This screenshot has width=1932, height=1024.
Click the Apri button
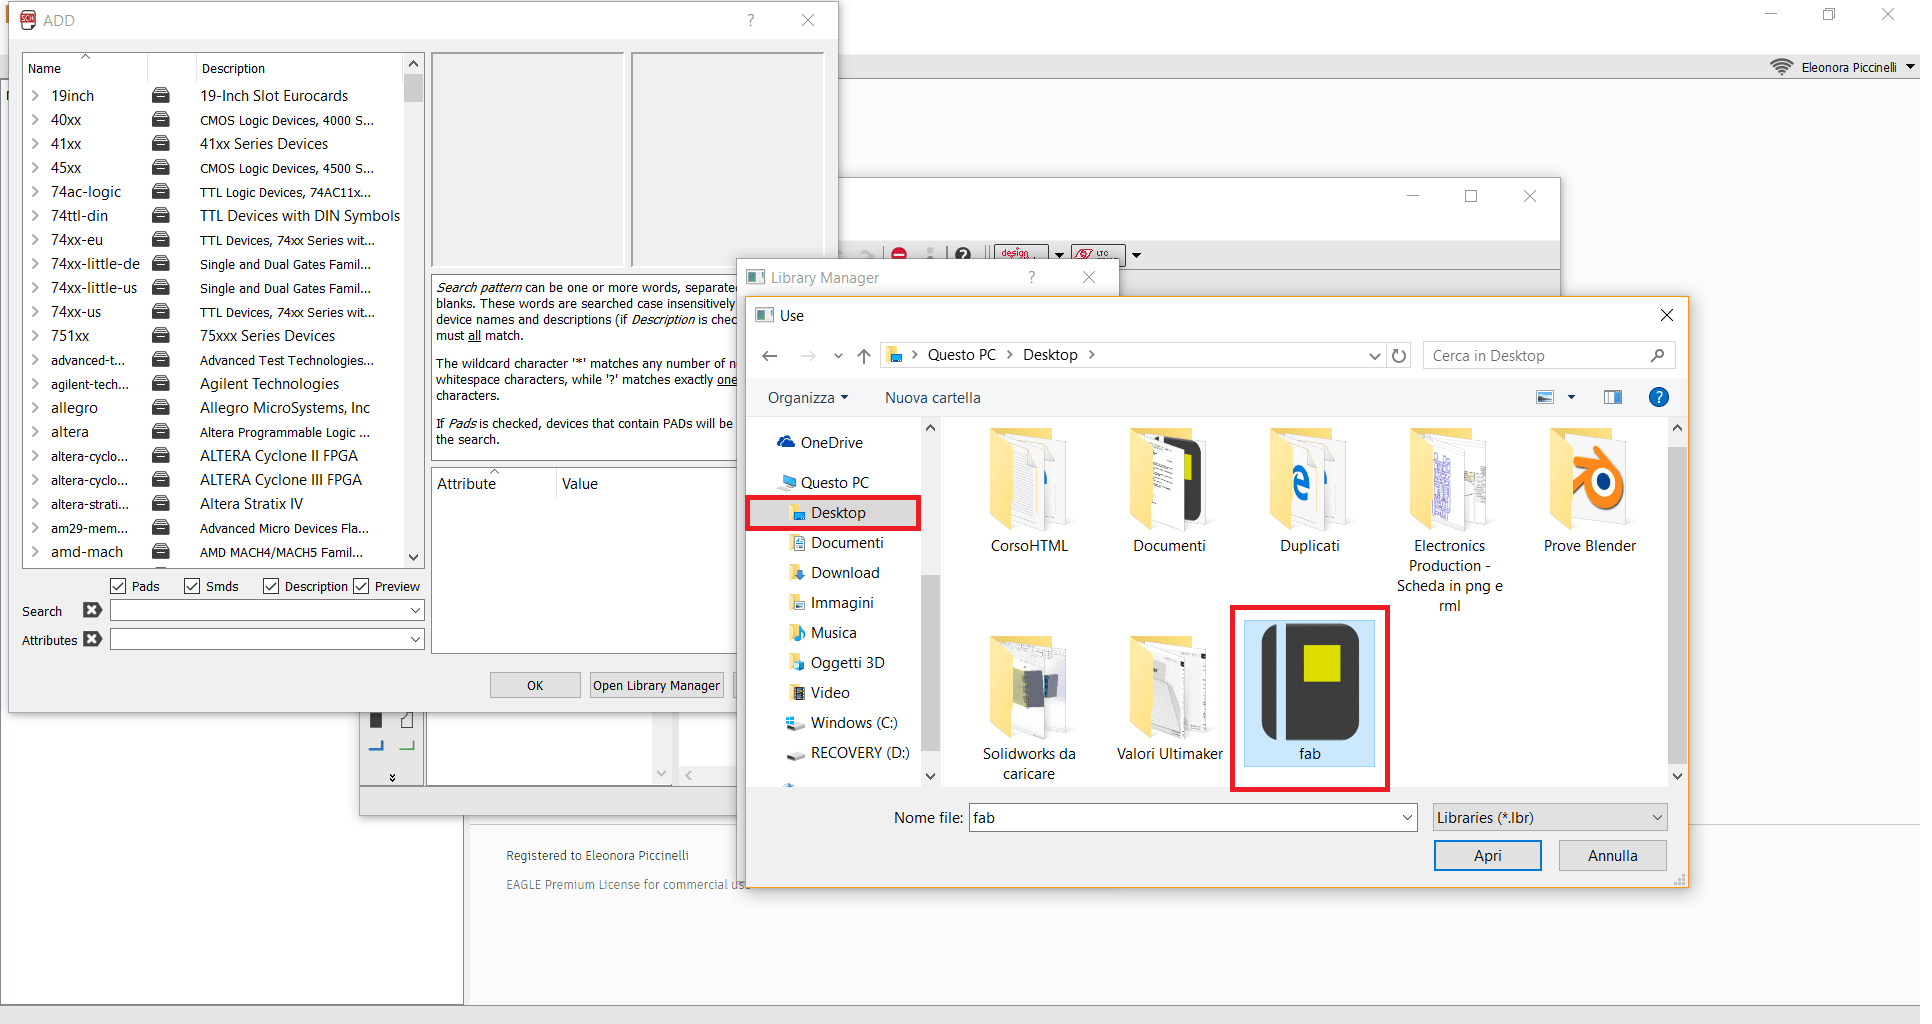point(1487,855)
